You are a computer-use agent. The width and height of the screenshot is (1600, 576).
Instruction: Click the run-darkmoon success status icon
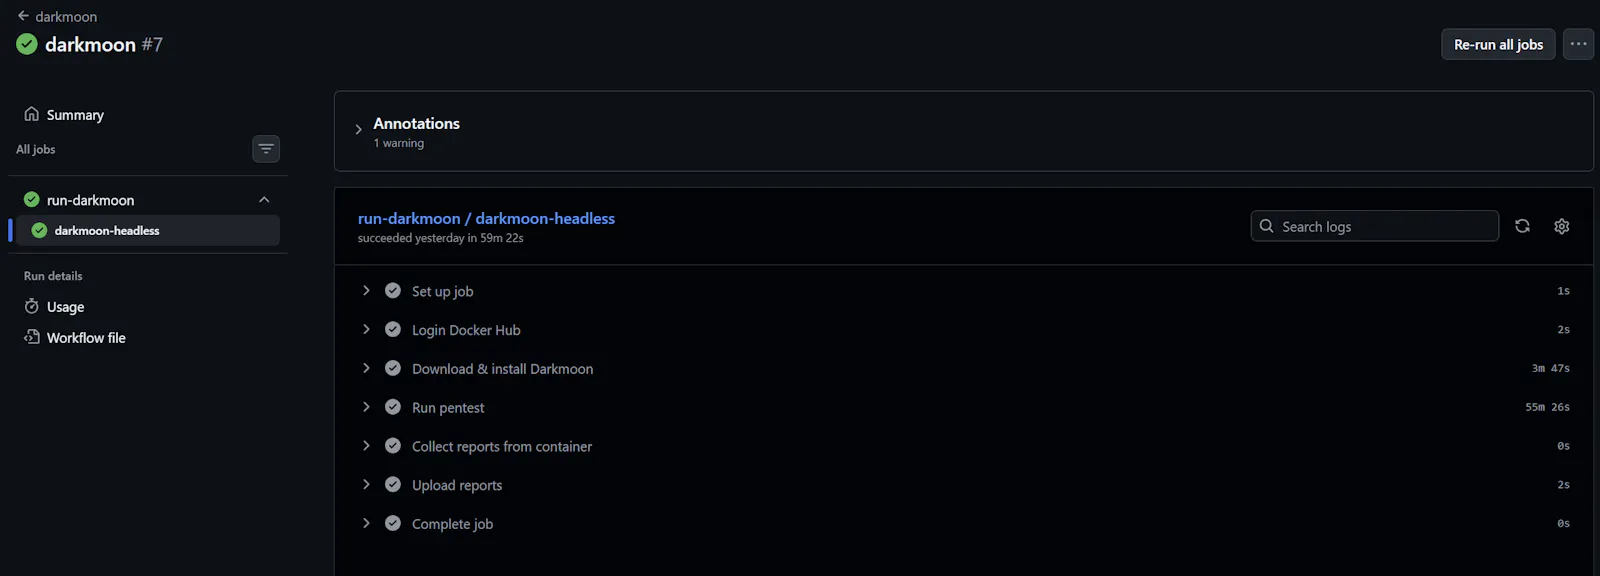click(32, 200)
